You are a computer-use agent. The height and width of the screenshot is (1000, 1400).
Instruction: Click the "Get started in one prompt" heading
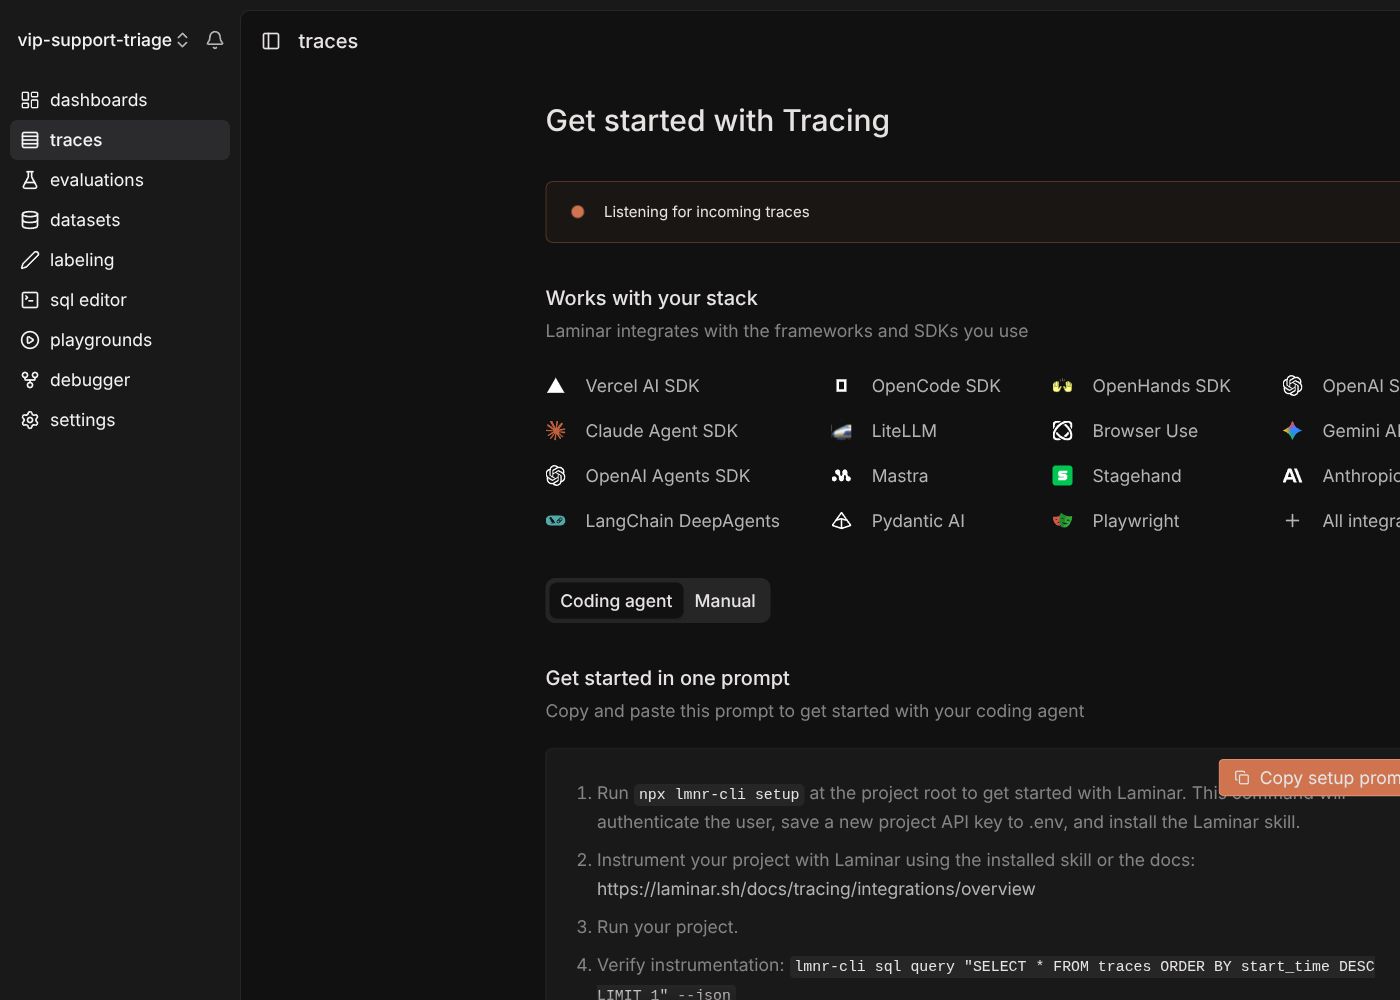tap(667, 678)
